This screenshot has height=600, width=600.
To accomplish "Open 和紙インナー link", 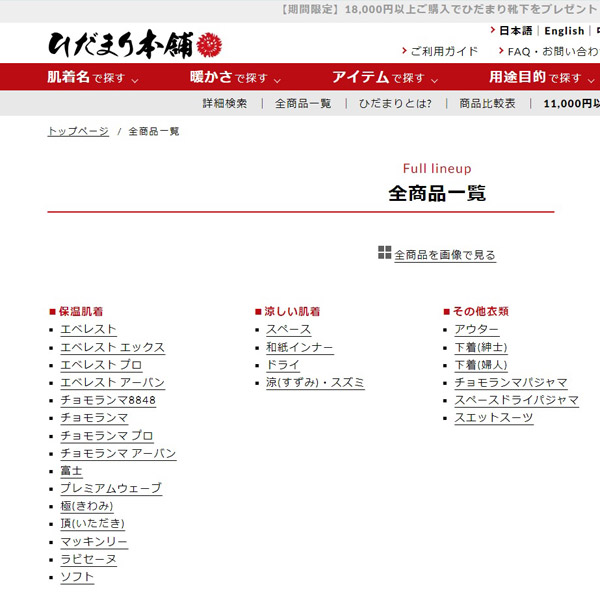I will 300,347.
